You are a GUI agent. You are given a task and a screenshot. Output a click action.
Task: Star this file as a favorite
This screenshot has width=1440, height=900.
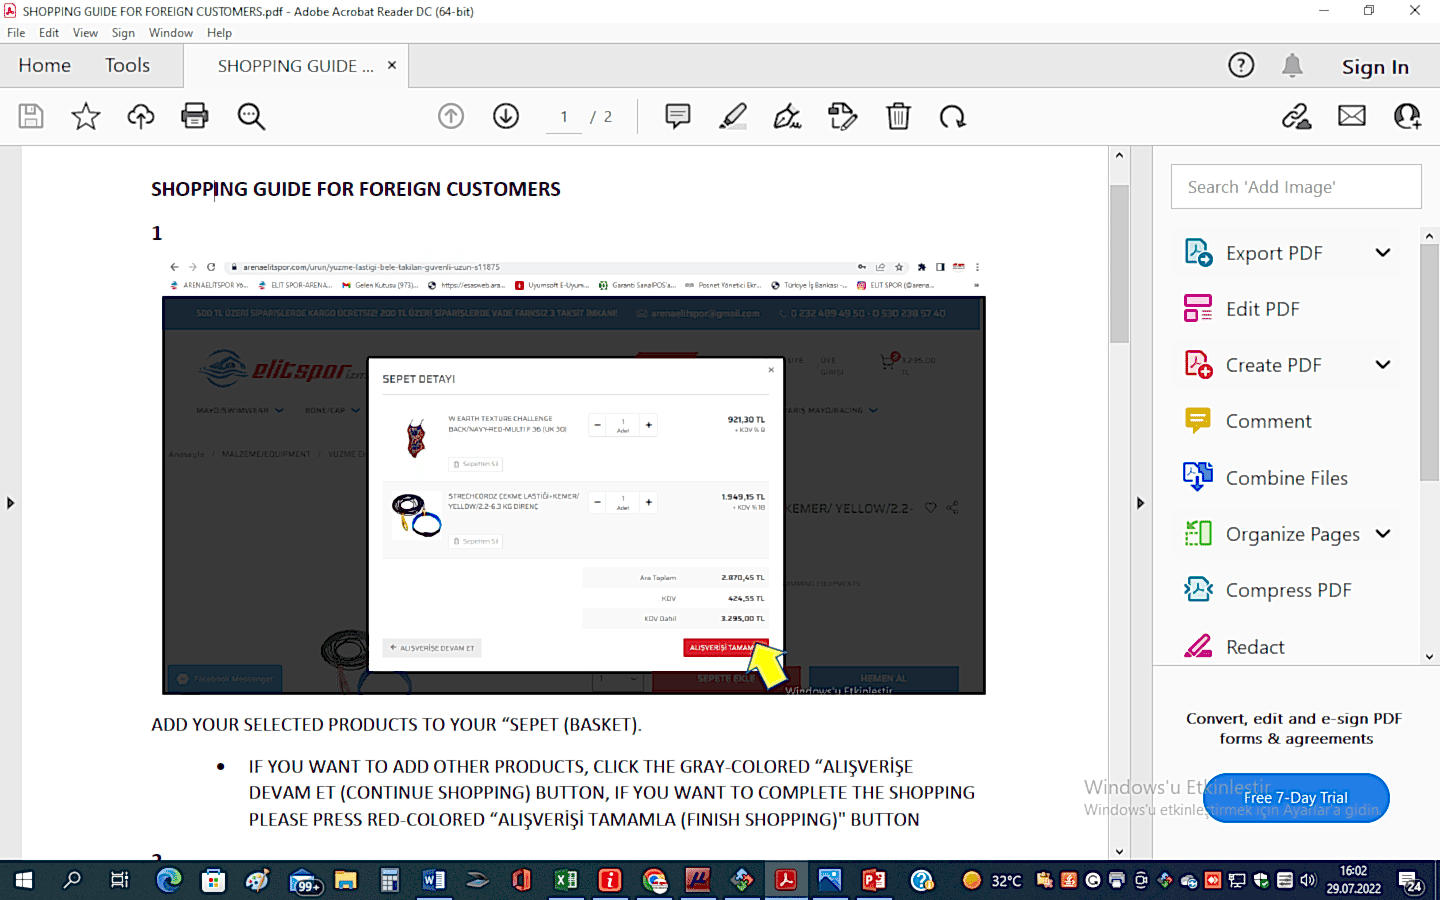86,116
